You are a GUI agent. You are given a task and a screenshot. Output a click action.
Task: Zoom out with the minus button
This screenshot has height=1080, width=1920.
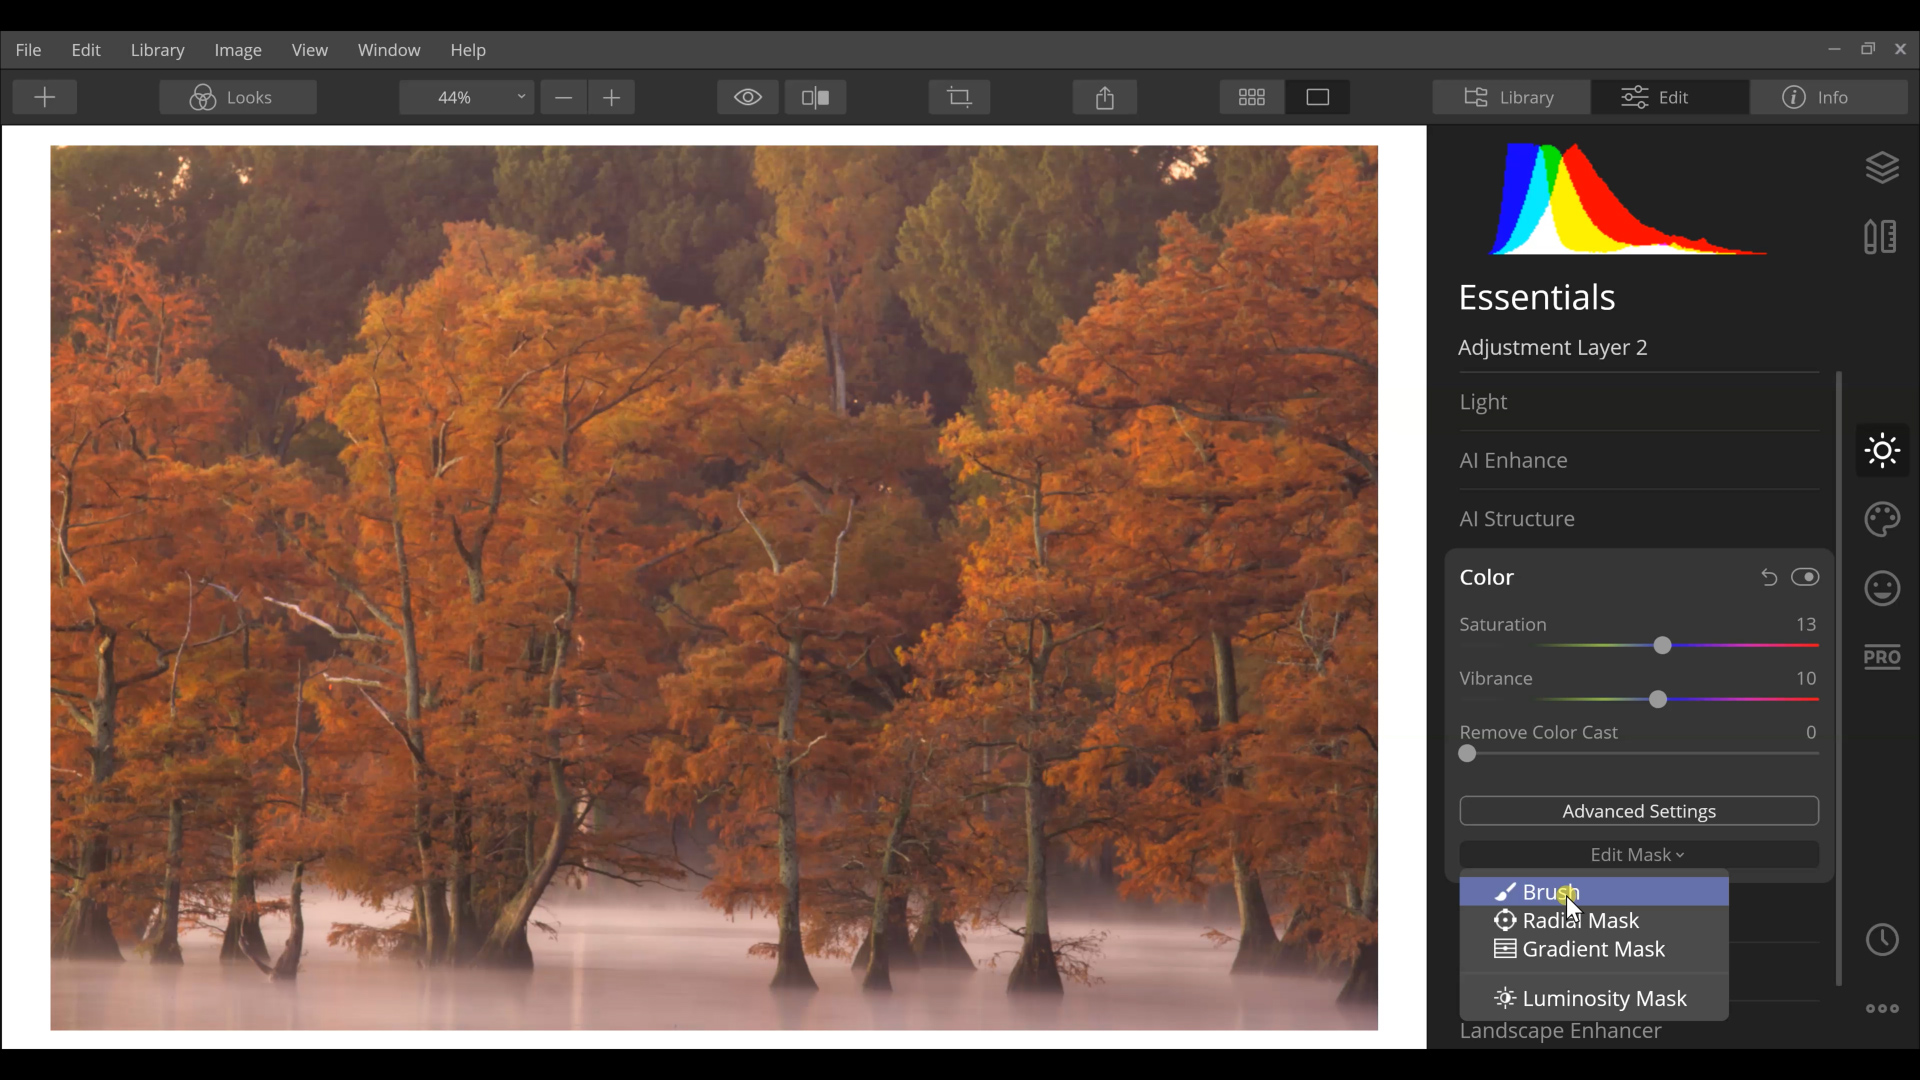(x=563, y=97)
